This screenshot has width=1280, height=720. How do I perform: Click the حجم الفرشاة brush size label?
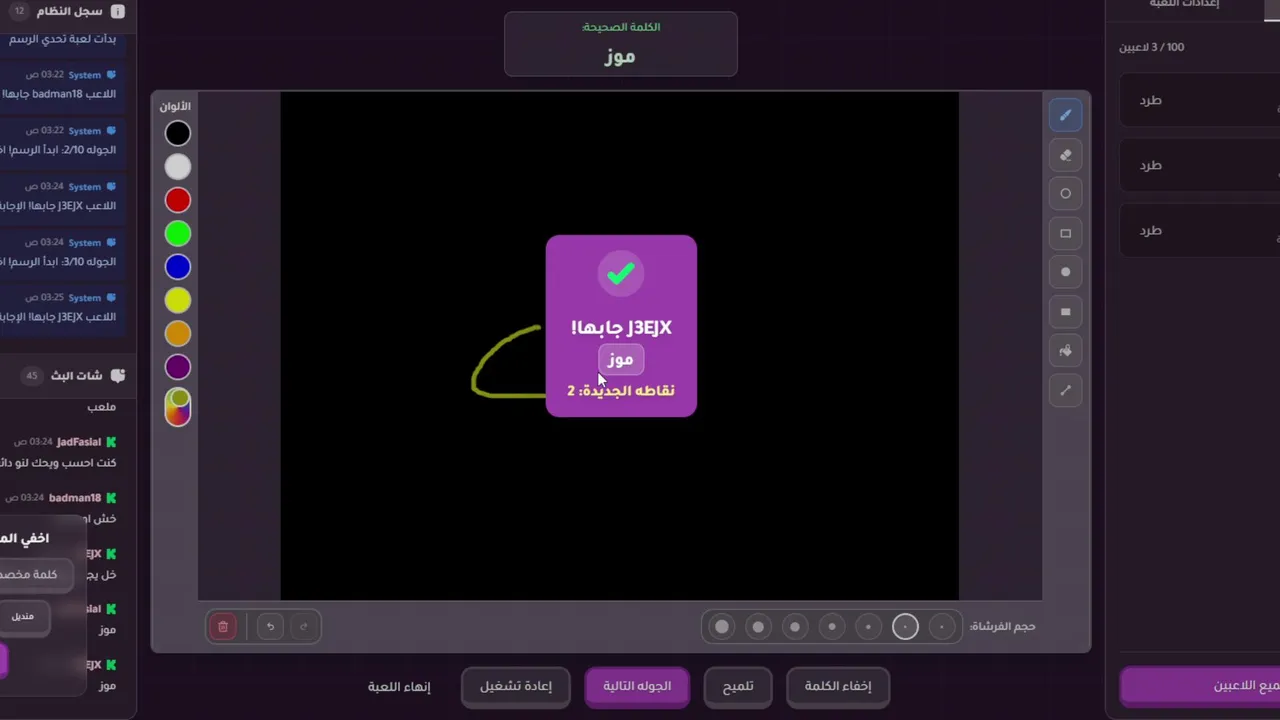tap(1003, 627)
